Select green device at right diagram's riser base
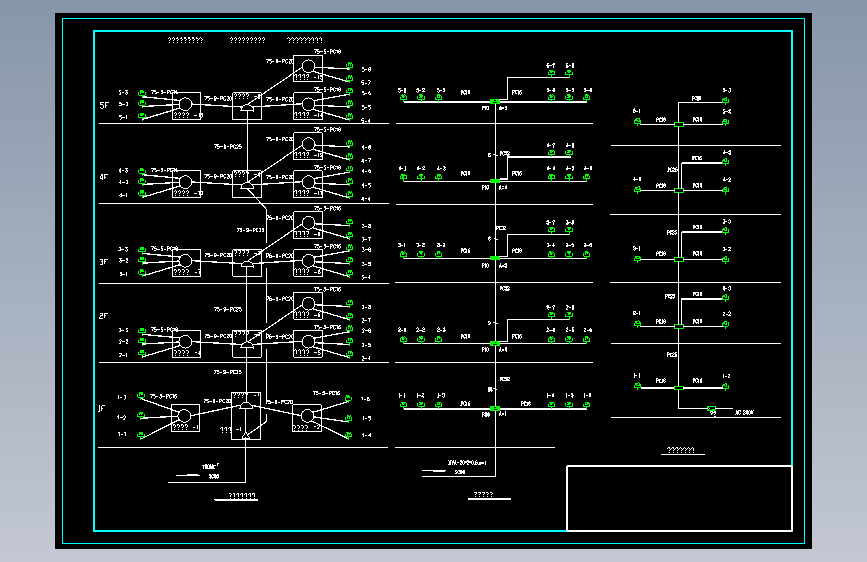 712,409
